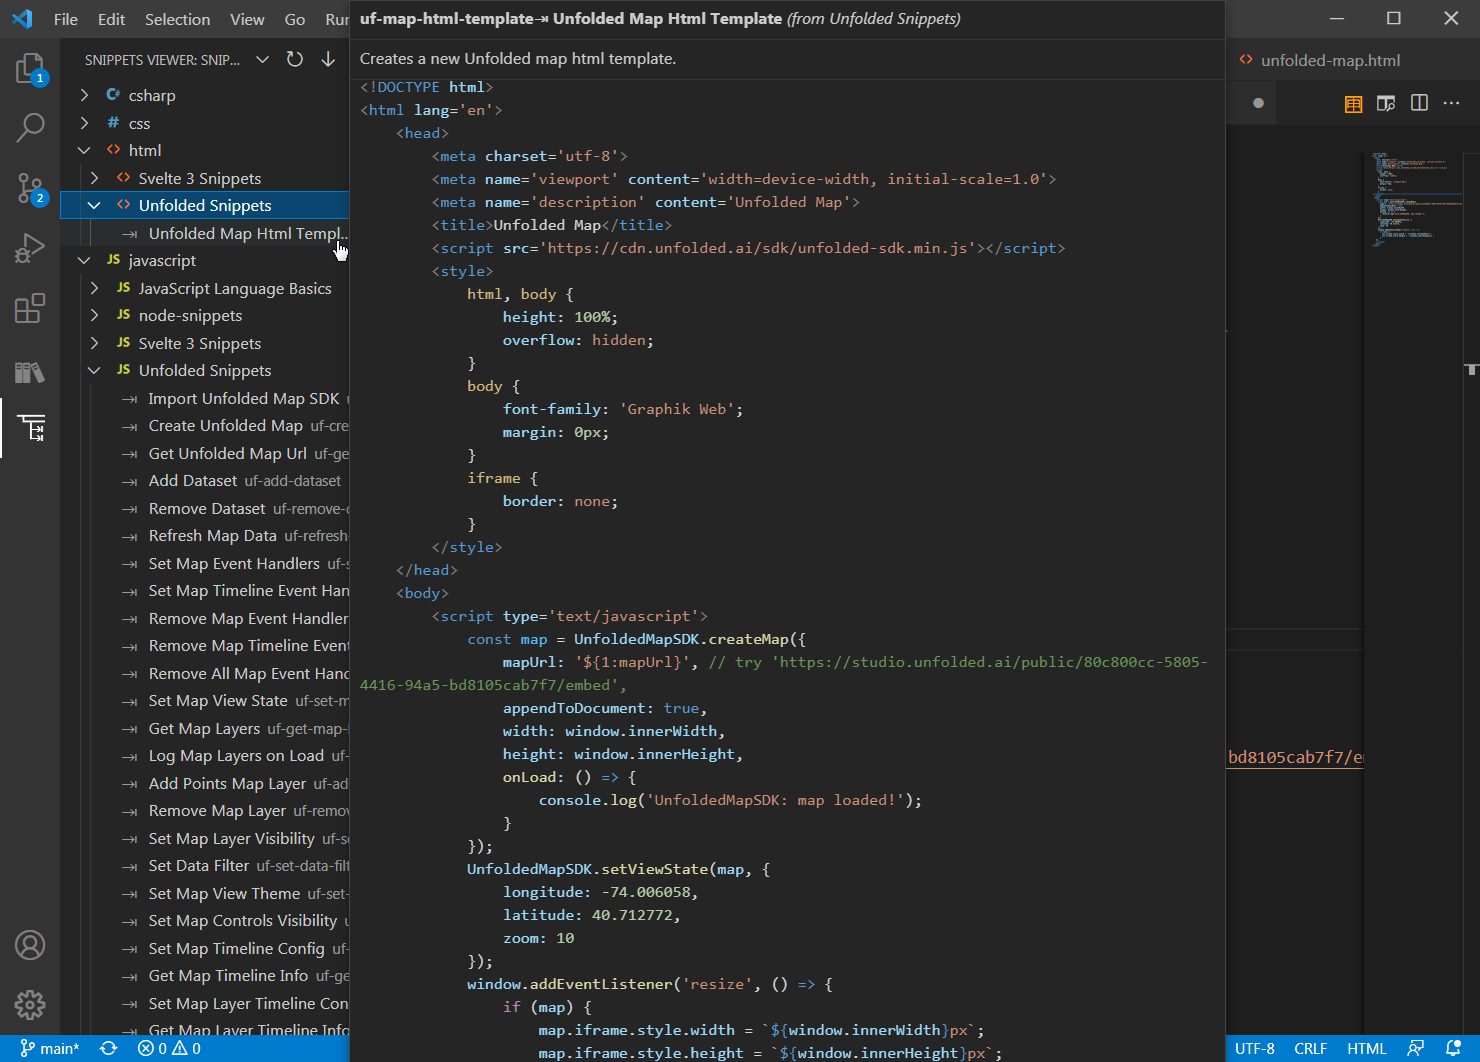Click the VS Code logo icon
The width and height of the screenshot is (1480, 1062).
point(22,19)
